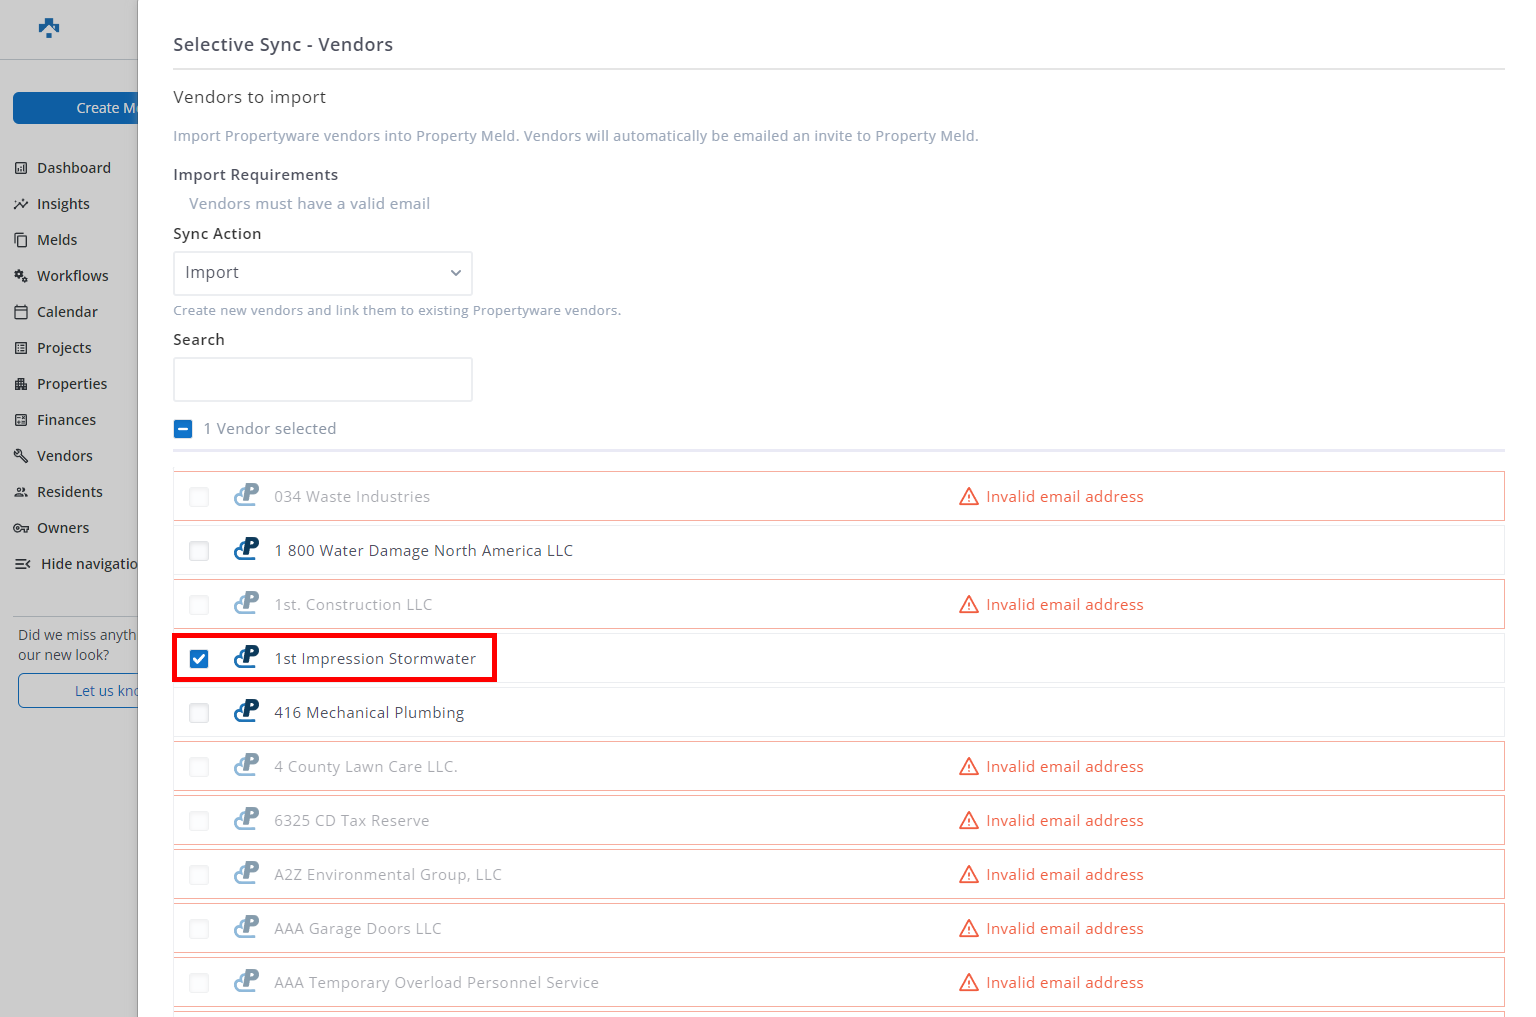This screenshot has height=1017, width=1536.
Task: Click the Properties building icon
Action: tap(21, 384)
